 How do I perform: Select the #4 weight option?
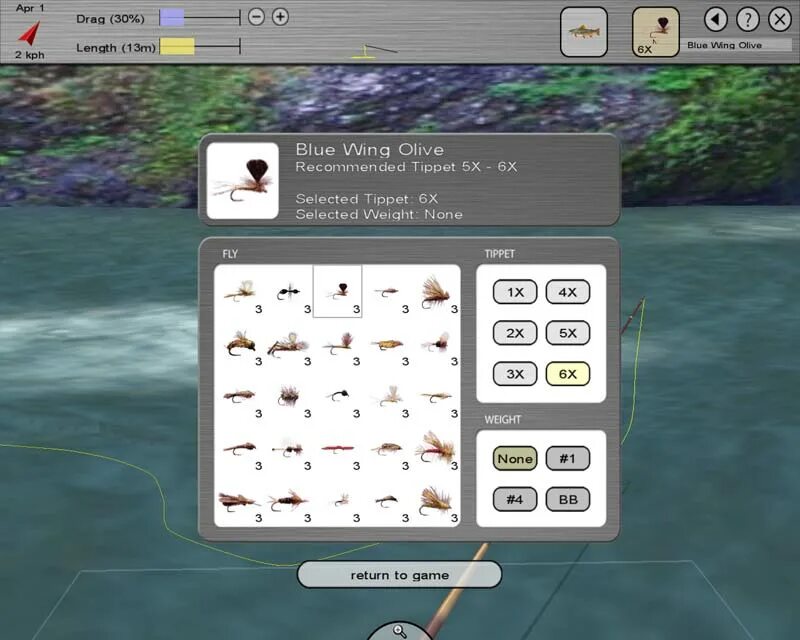click(x=515, y=498)
